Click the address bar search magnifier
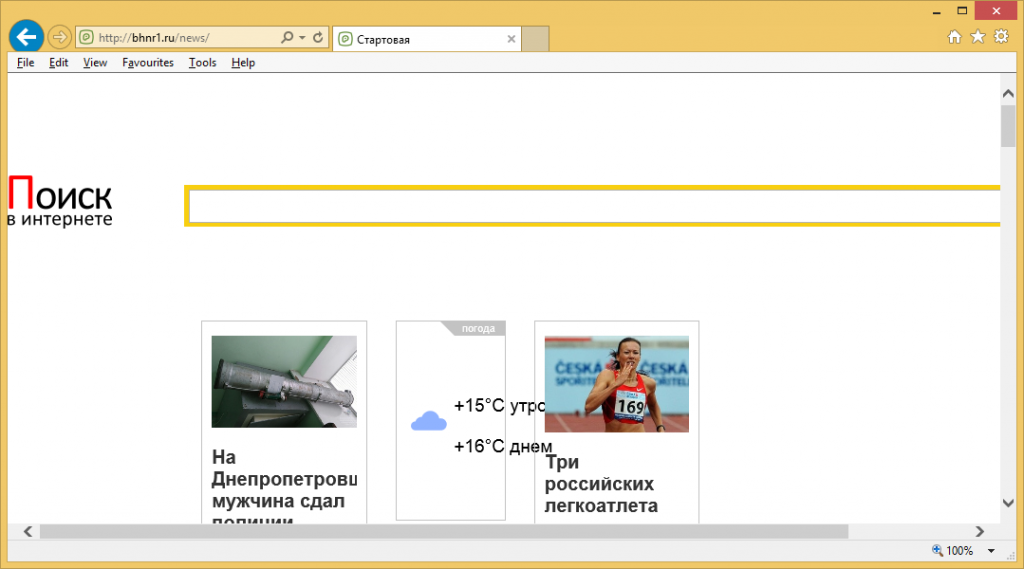This screenshot has height=569, width=1024. [286, 38]
